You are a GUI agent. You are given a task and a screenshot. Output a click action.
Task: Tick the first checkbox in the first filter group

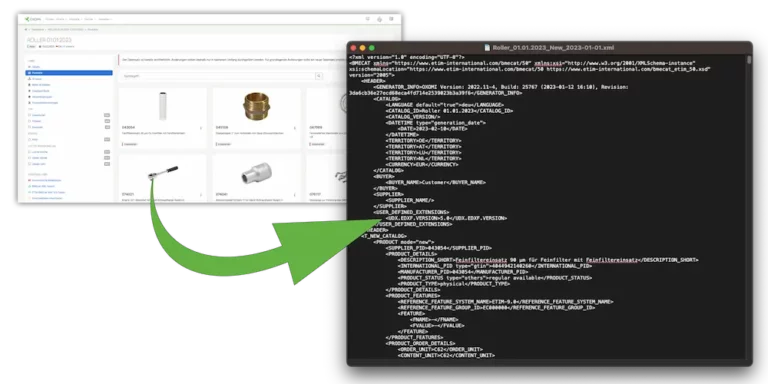pyautogui.click(x=29, y=115)
